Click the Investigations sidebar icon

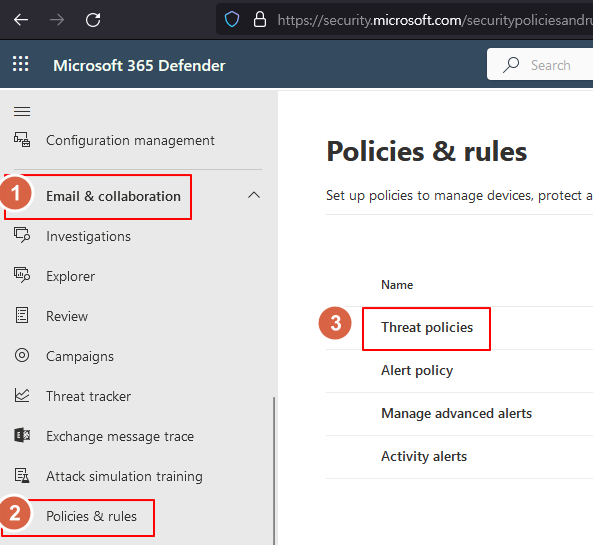tap(22, 235)
